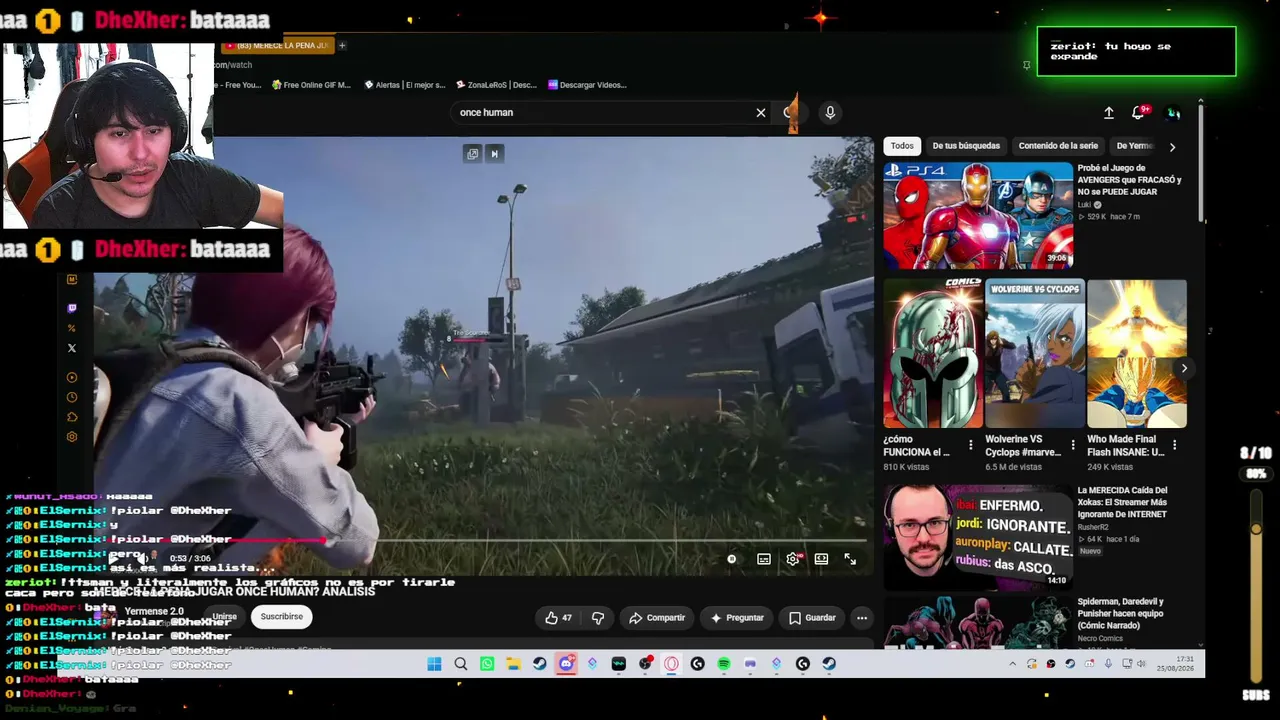Select the 'Contenido de la serie' chip
This screenshot has width=1280, height=720.
coord(1058,146)
